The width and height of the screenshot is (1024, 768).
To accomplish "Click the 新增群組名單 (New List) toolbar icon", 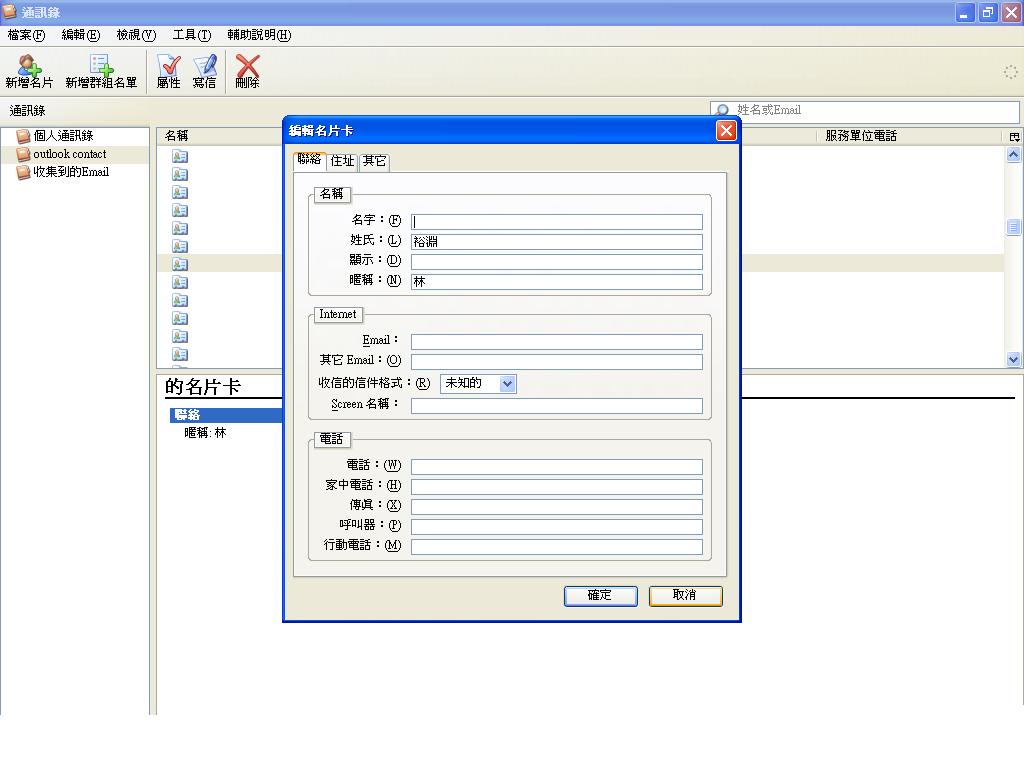I will [101, 71].
